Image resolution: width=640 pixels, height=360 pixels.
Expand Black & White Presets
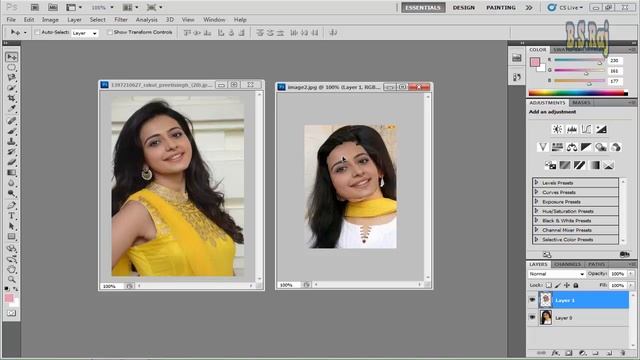tap(536, 220)
